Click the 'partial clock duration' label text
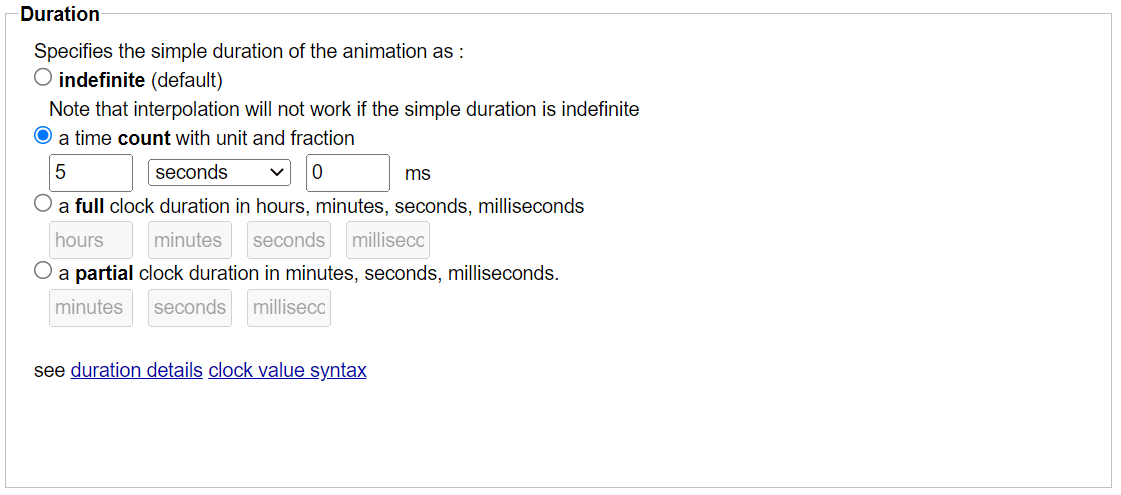Viewport: 1121px width, 495px height. point(316,273)
